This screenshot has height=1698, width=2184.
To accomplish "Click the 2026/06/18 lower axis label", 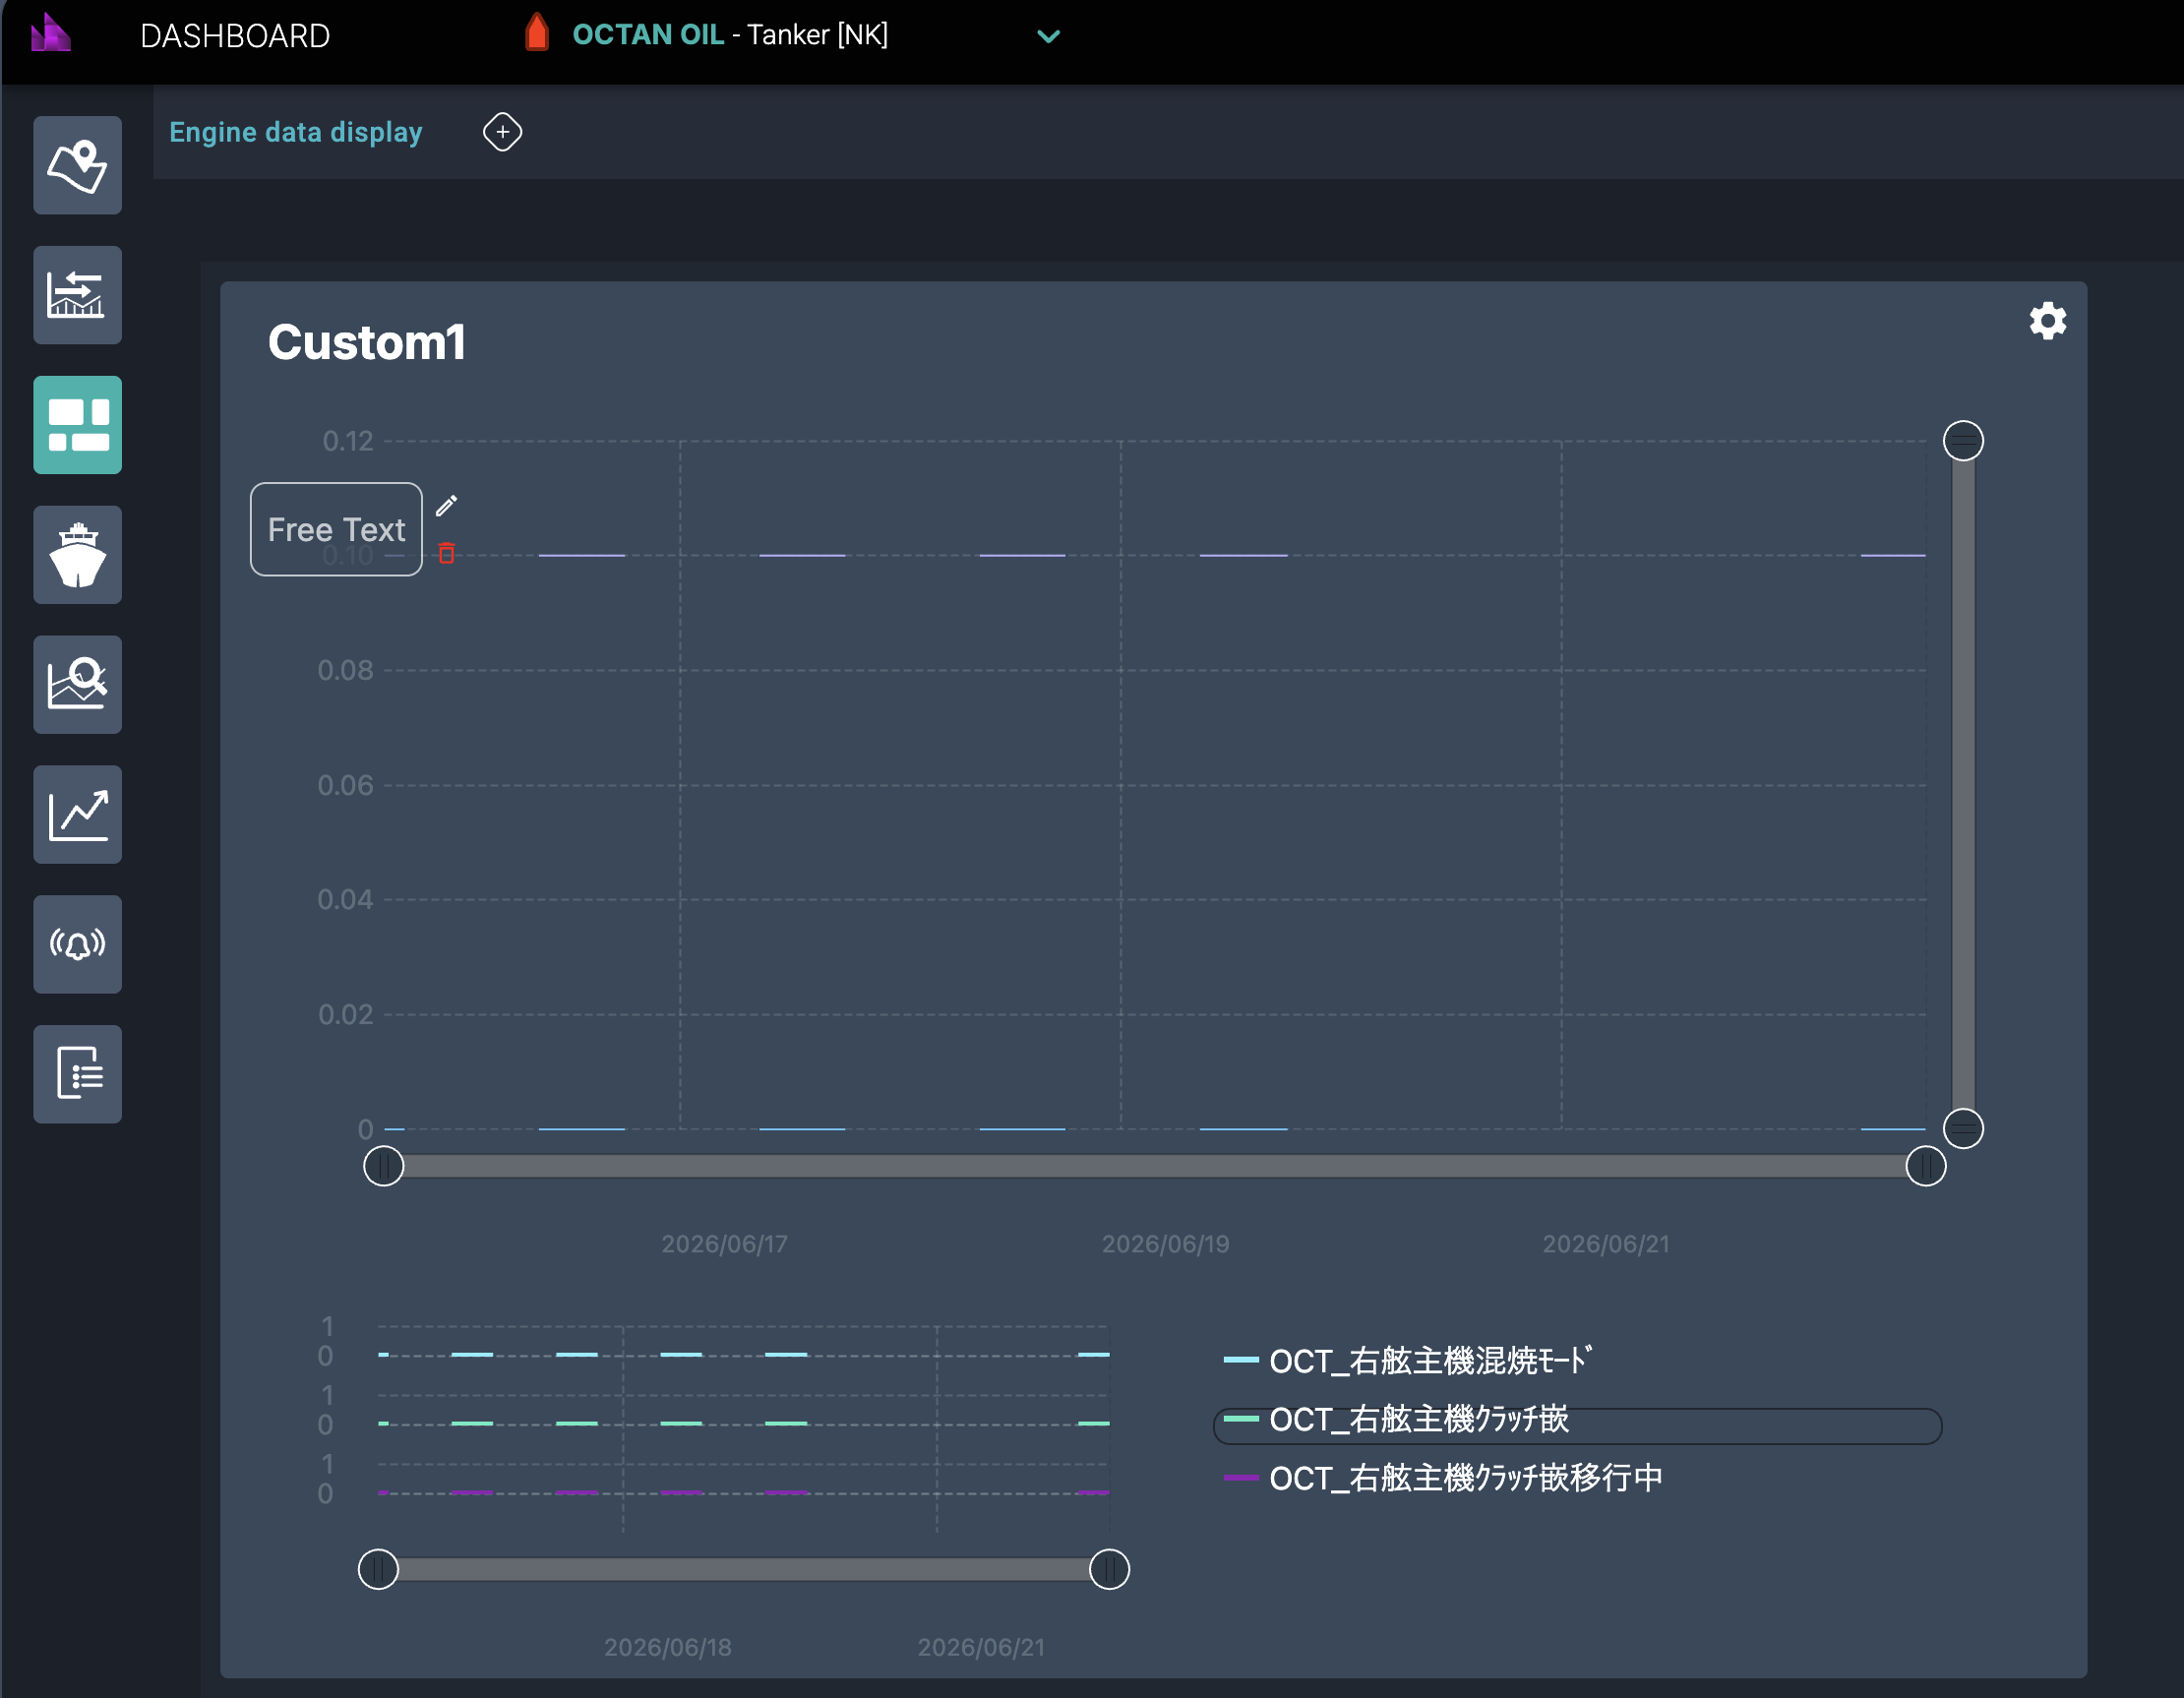I will coord(667,1647).
